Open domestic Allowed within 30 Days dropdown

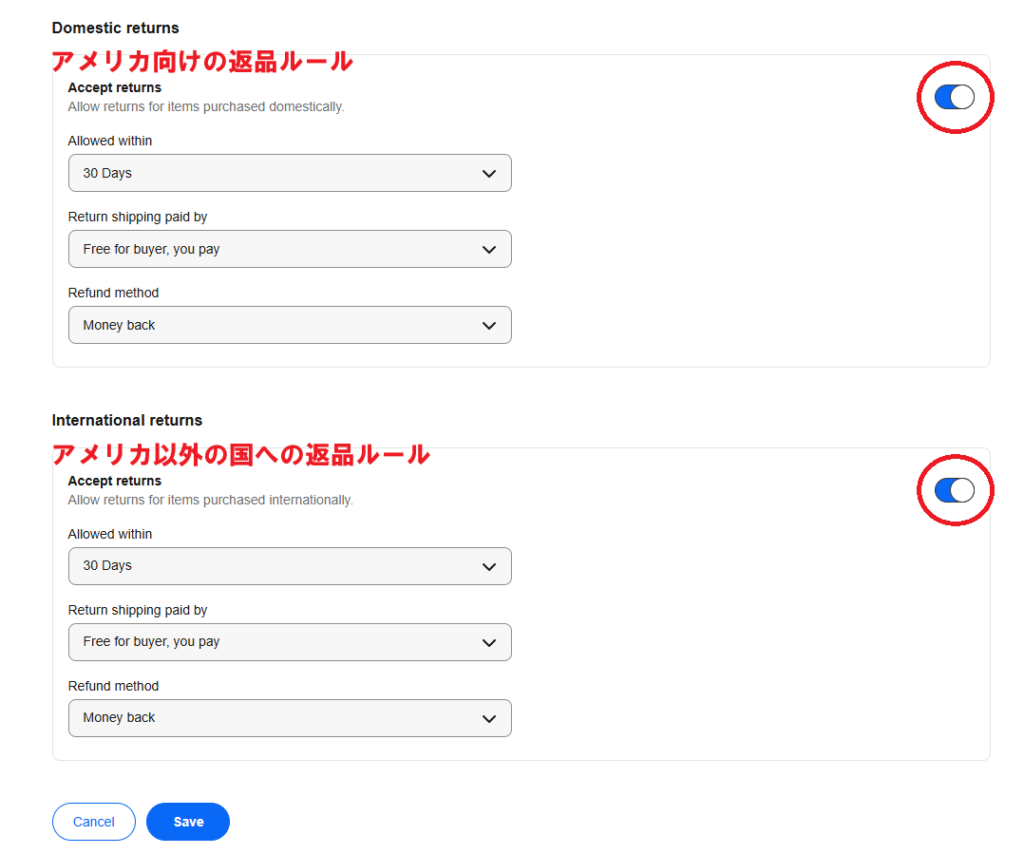[289, 173]
